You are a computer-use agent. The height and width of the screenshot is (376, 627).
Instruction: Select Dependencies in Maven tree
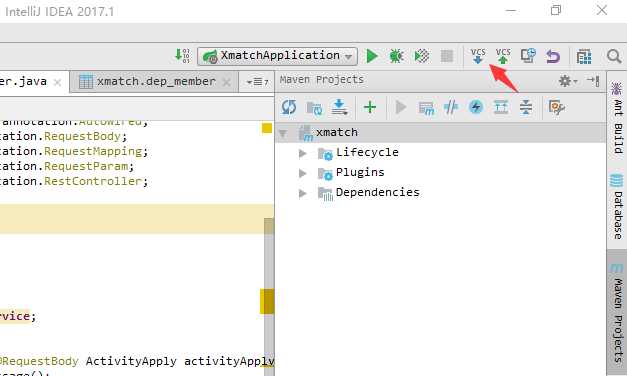(377, 192)
